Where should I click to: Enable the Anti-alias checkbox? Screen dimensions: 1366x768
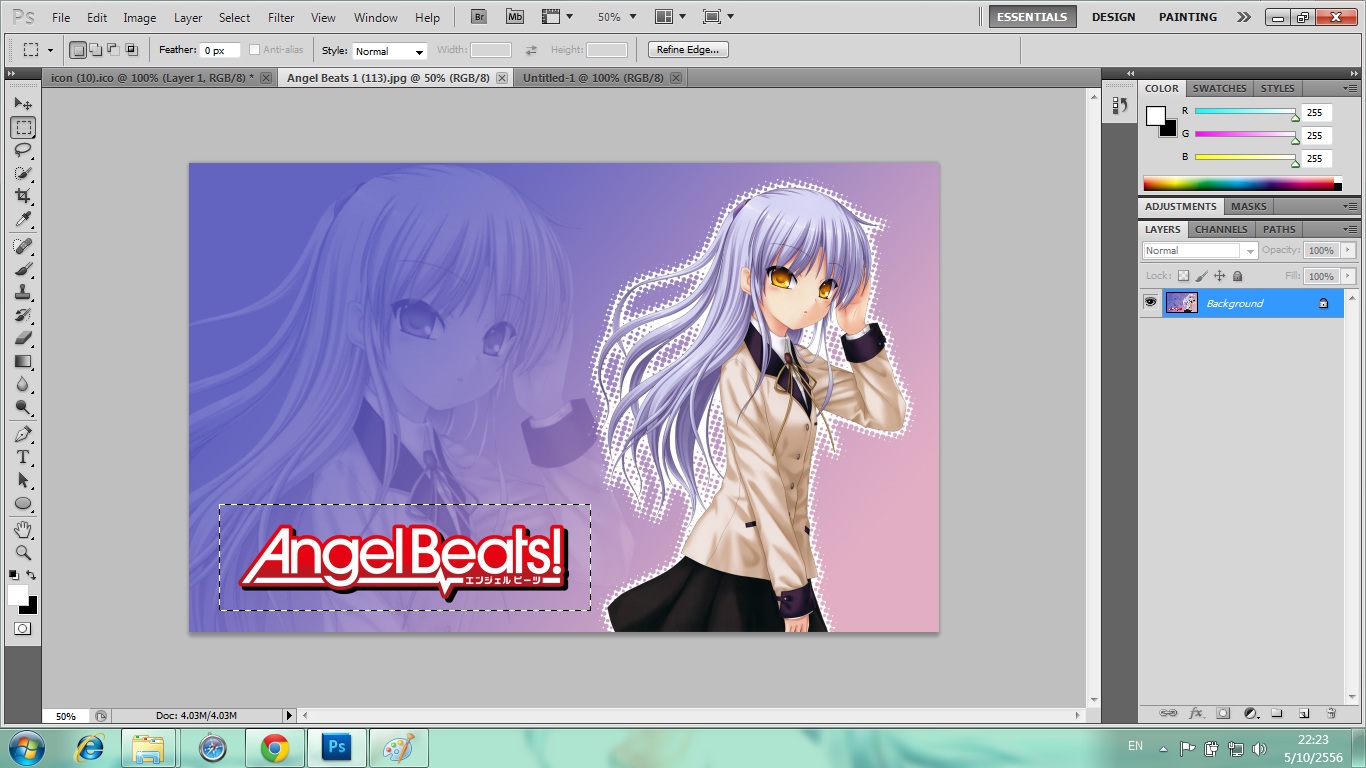254,50
